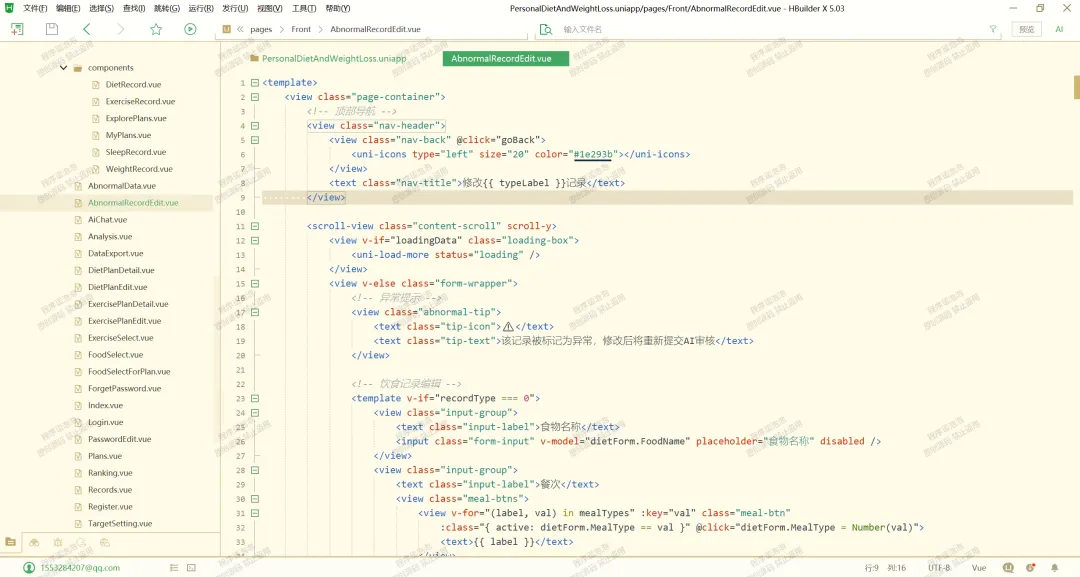The image size is (1080, 577).
Task: Click the Front breadcrumb link
Action: pyautogui.click(x=301, y=29)
